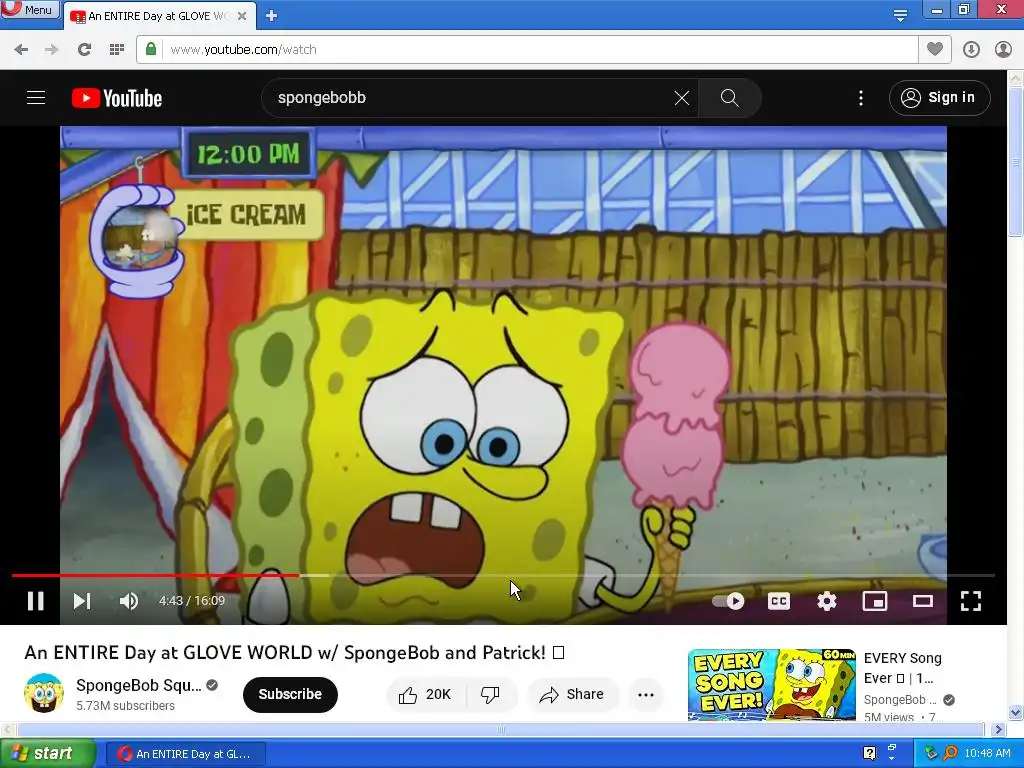
Task: Close the current browser tab
Action: coord(242,16)
